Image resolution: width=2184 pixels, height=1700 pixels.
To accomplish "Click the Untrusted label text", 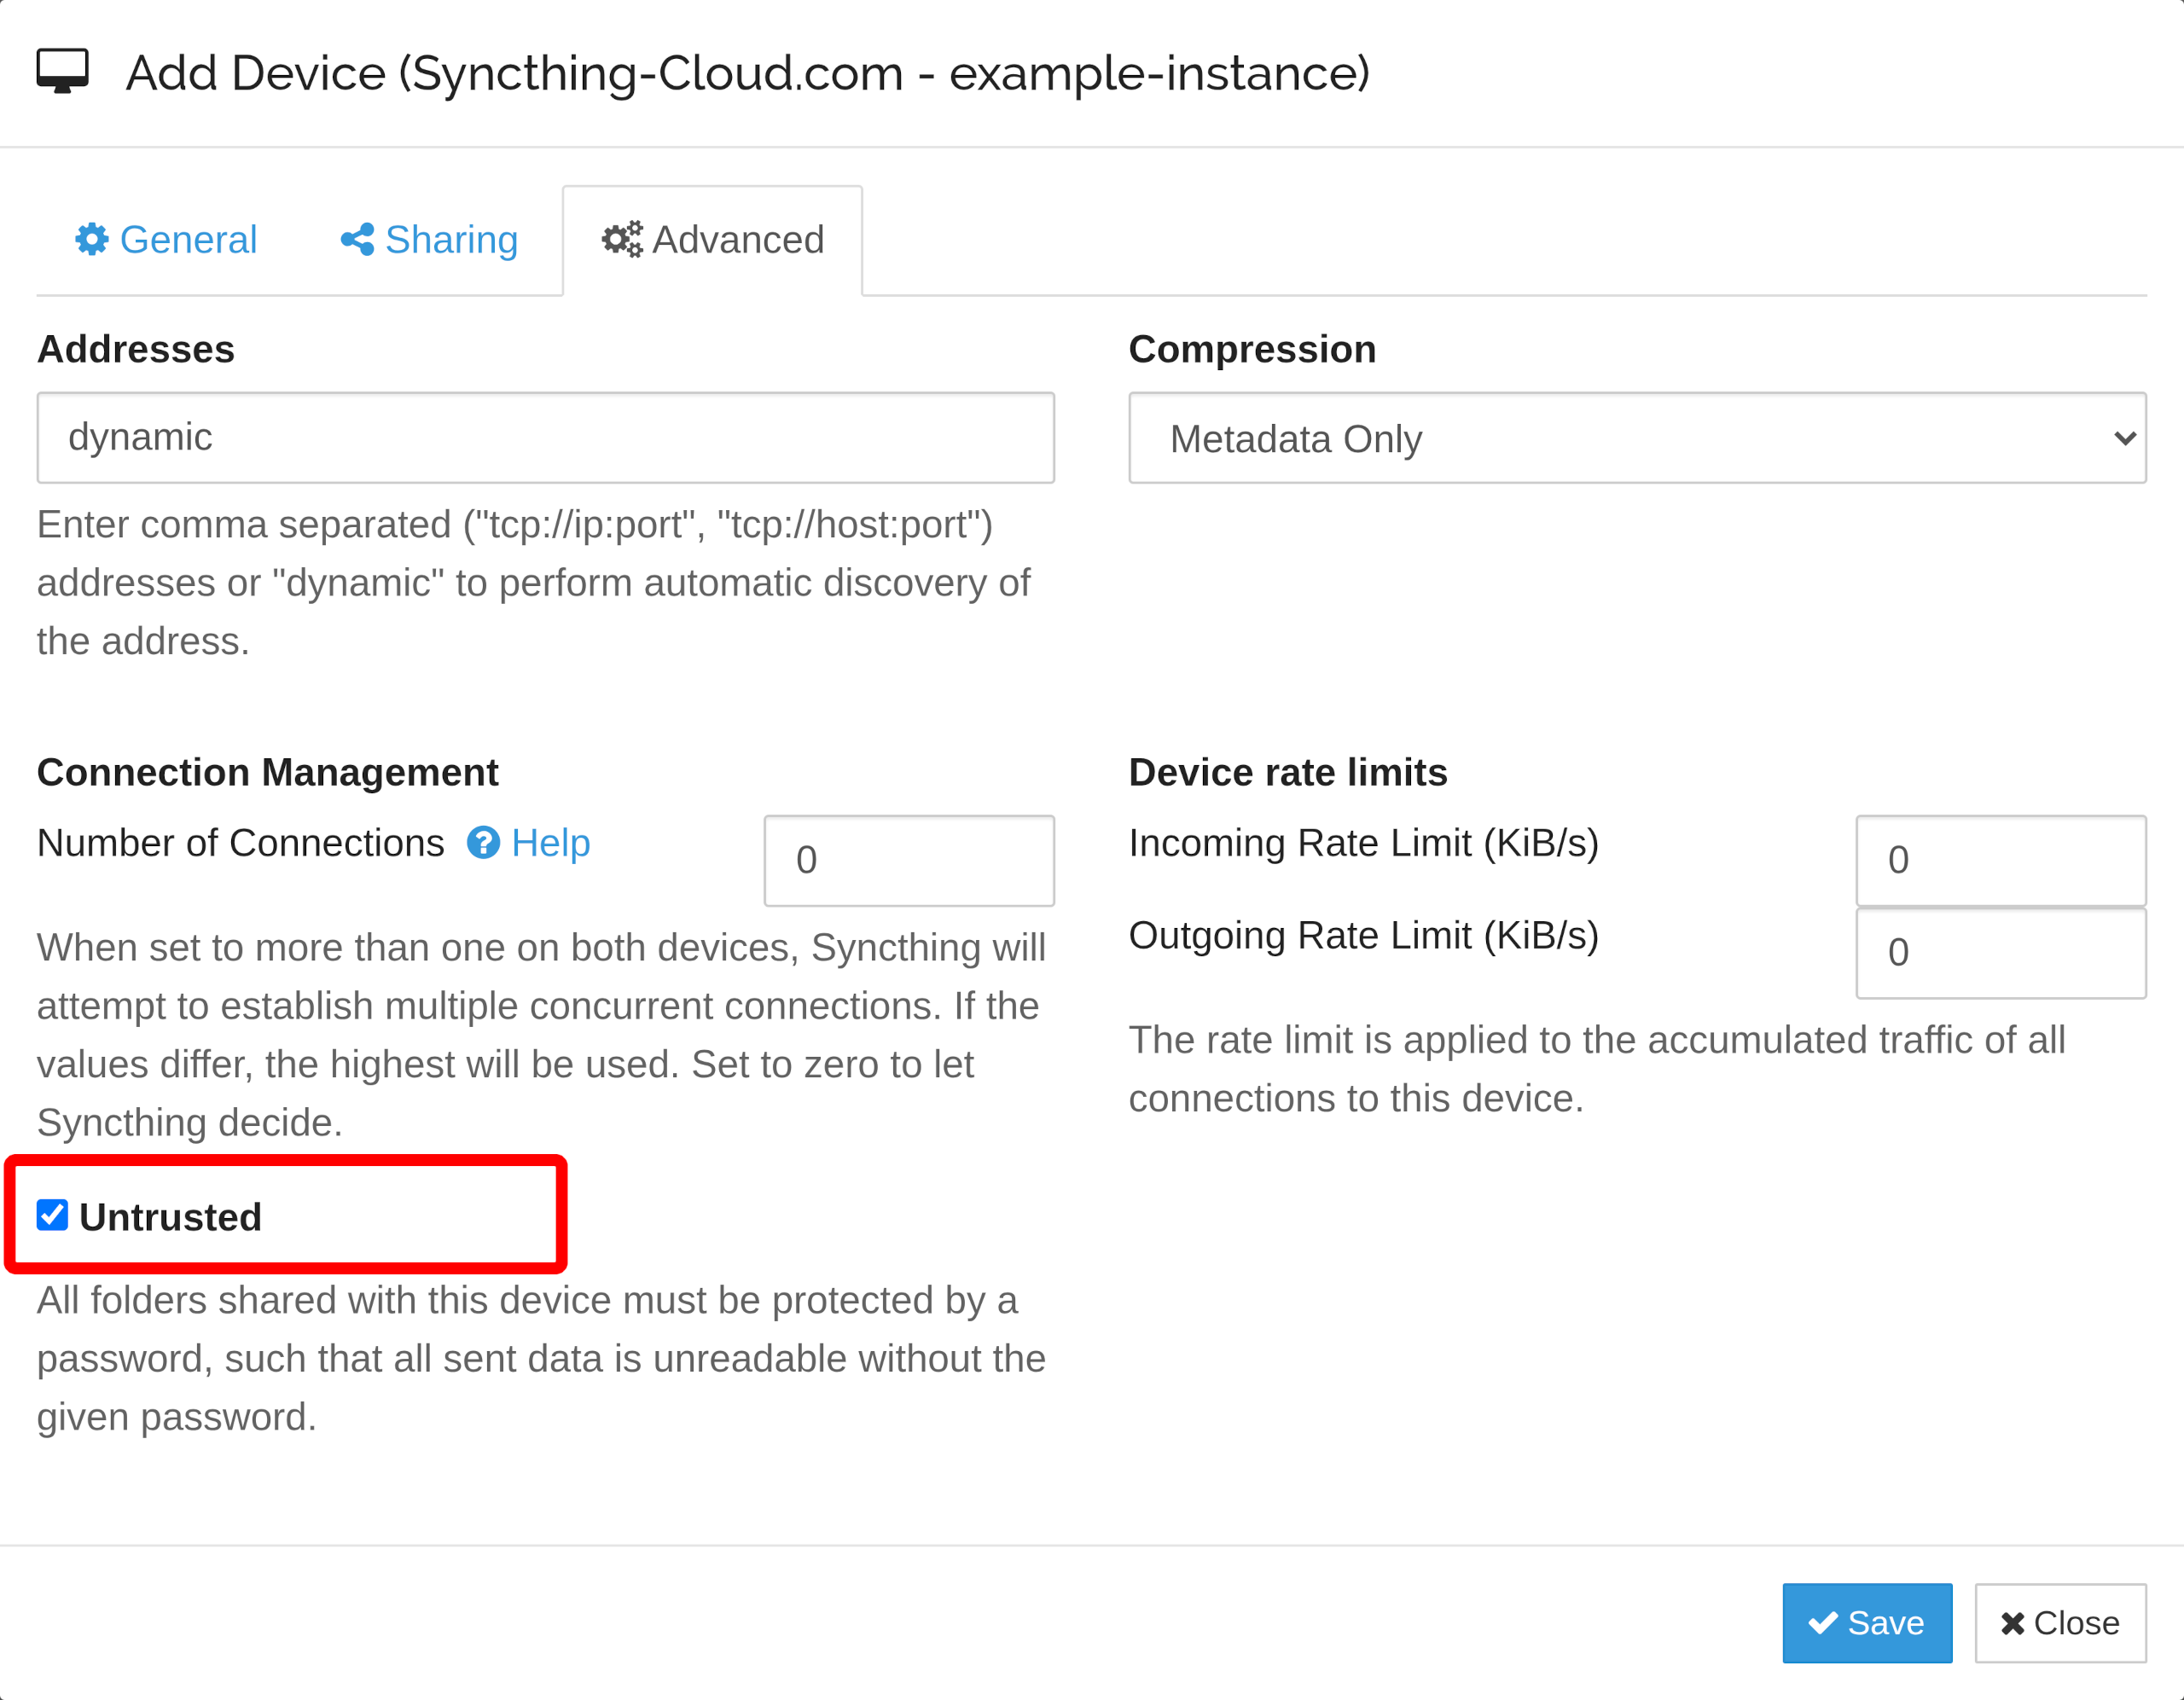I will [170, 1217].
